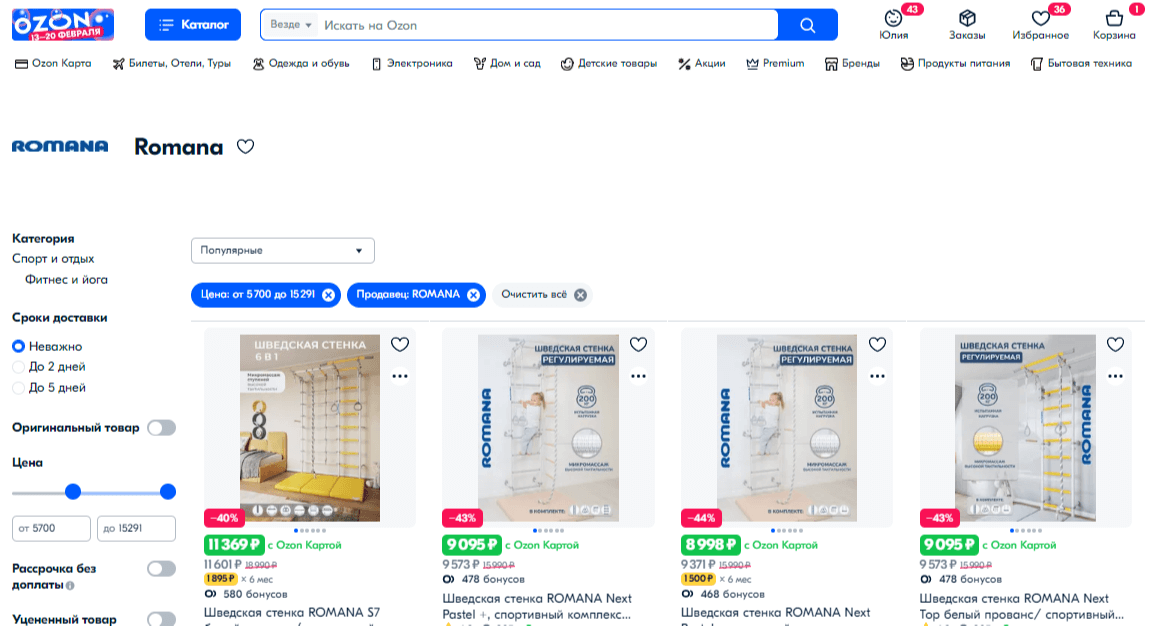Viewport: 1153px width, 627px height.
Task: Open the Фитнес и йога subcategory link
Action: [x=66, y=279]
